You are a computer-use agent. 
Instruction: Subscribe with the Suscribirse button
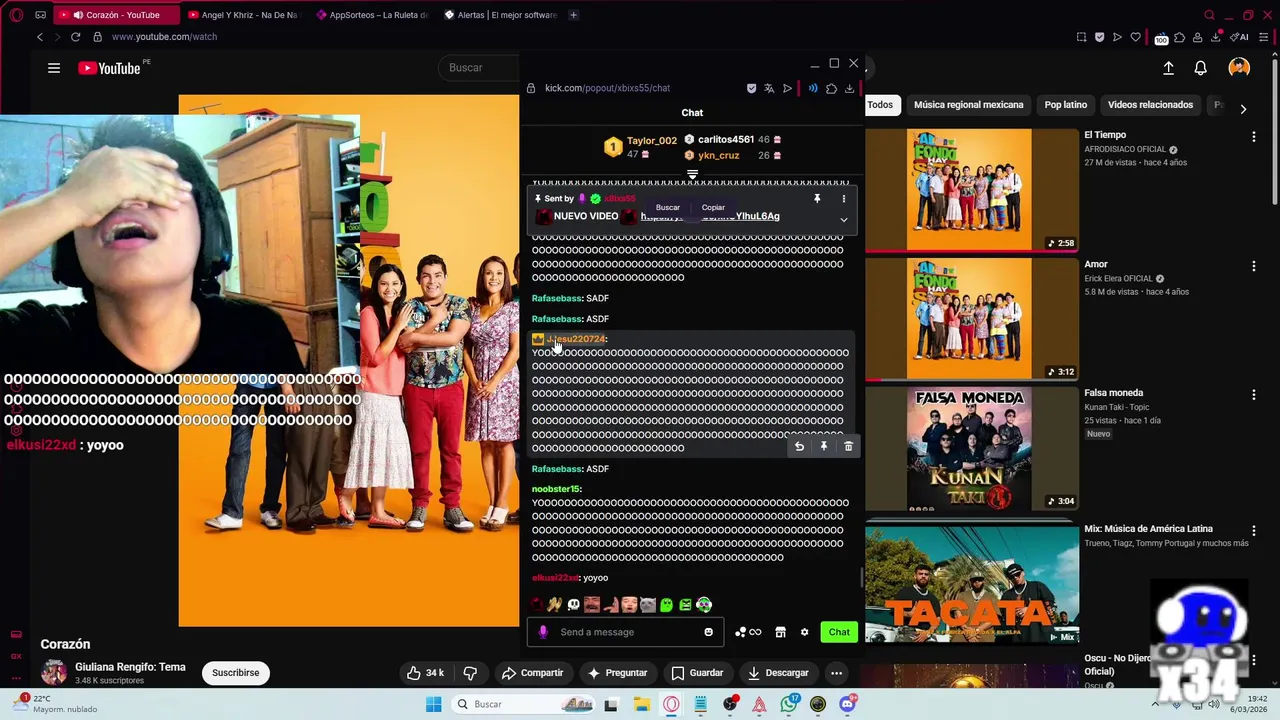click(235, 673)
